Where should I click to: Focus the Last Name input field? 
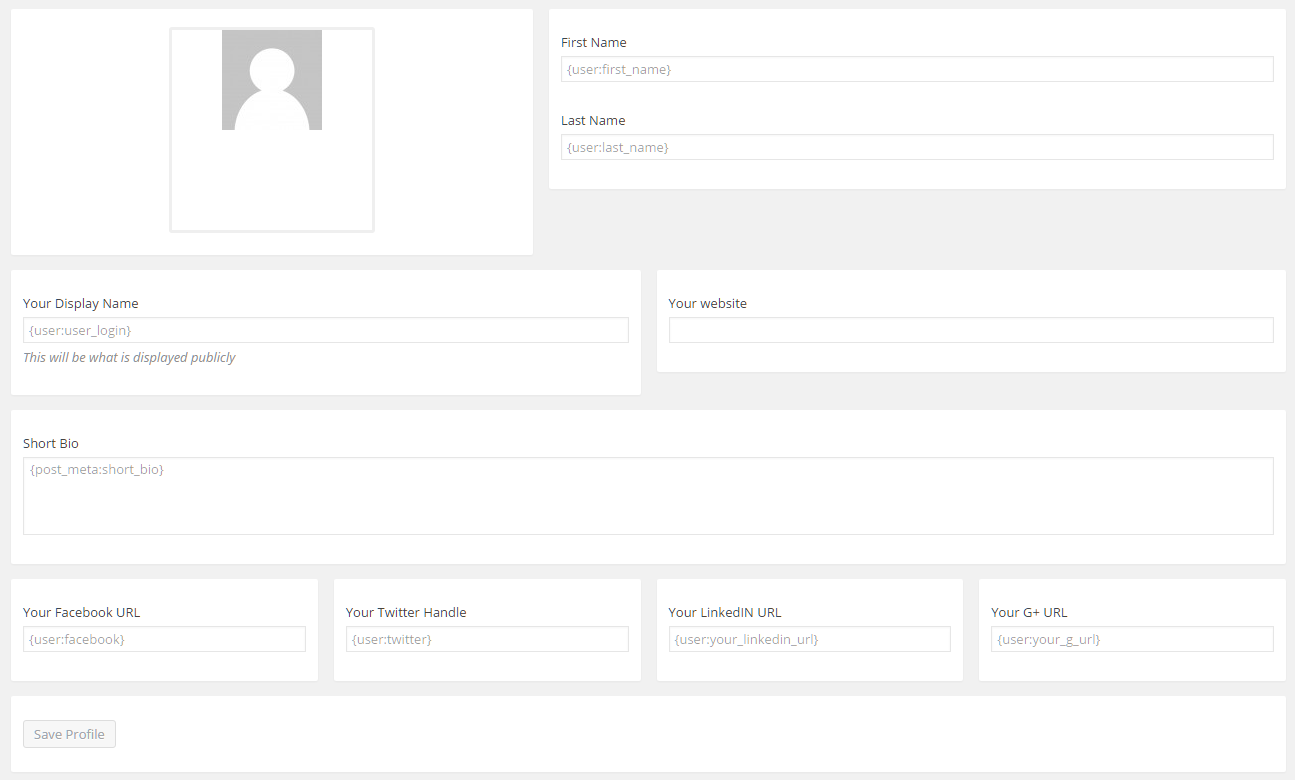coord(917,147)
